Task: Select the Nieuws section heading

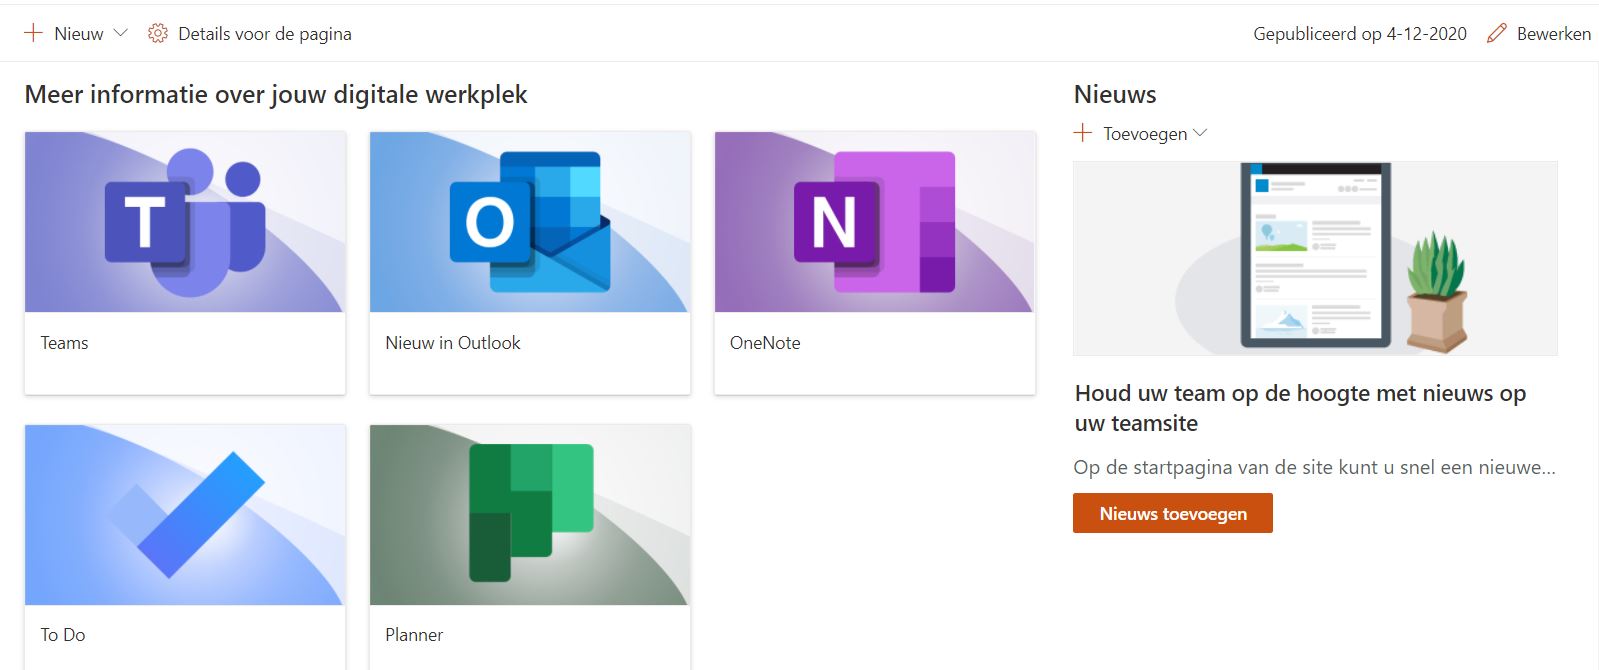Action: (x=1115, y=95)
